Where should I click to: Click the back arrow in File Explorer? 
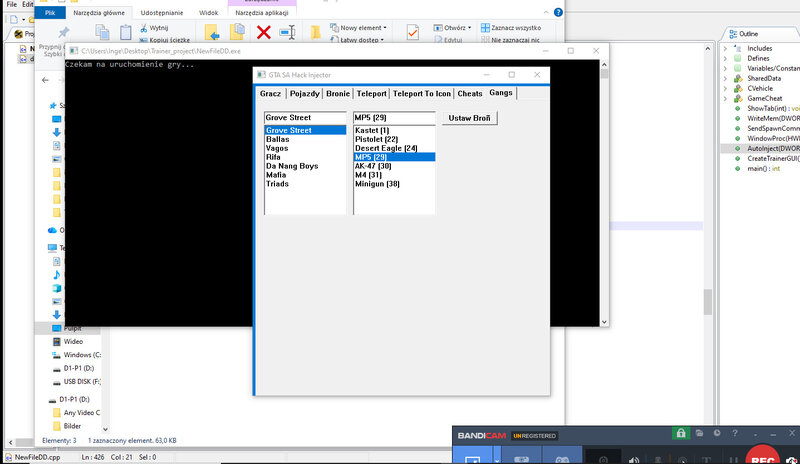click(45, 80)
